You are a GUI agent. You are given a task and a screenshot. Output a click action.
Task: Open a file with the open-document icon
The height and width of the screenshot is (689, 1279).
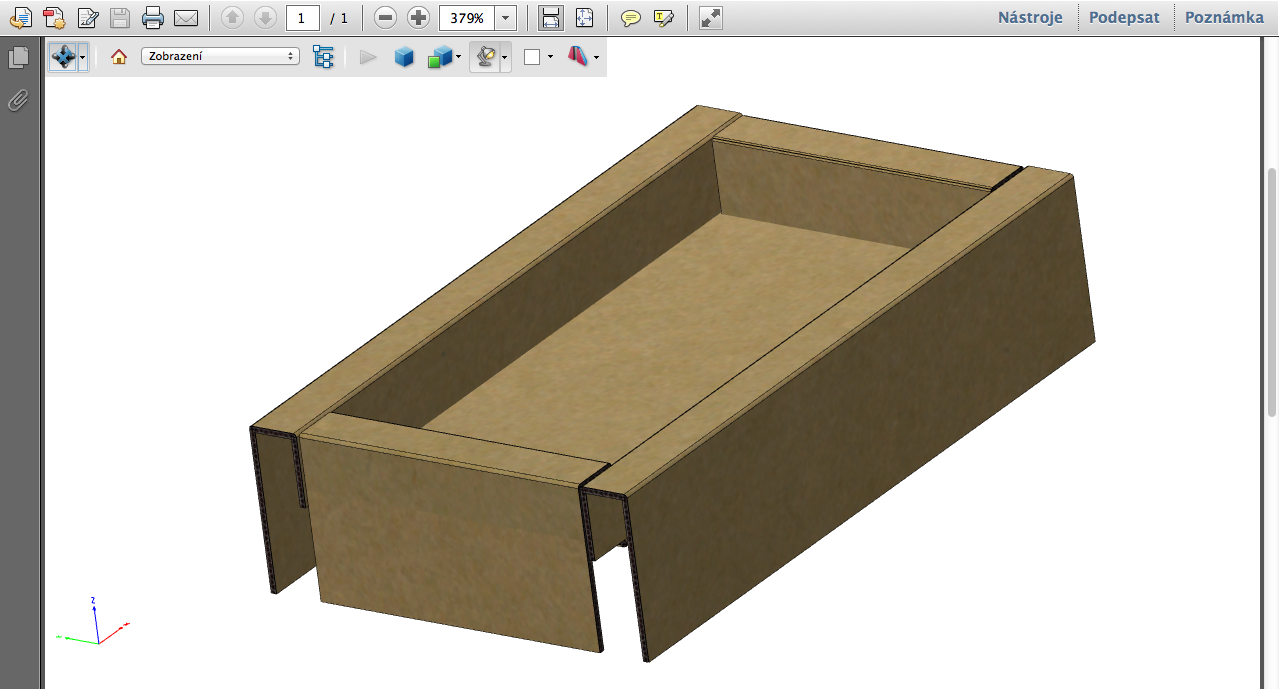(x=20, y=17)
